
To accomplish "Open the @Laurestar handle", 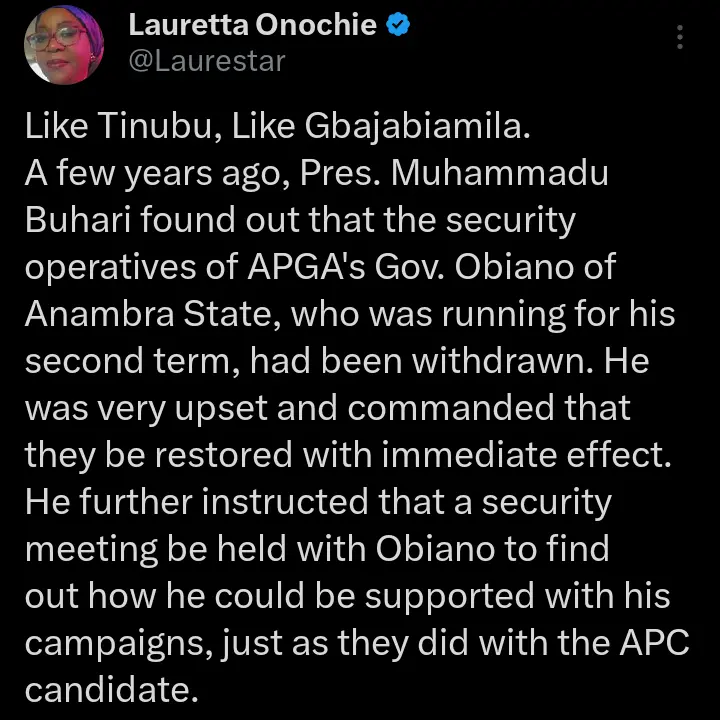I will [x=207, y=61].
